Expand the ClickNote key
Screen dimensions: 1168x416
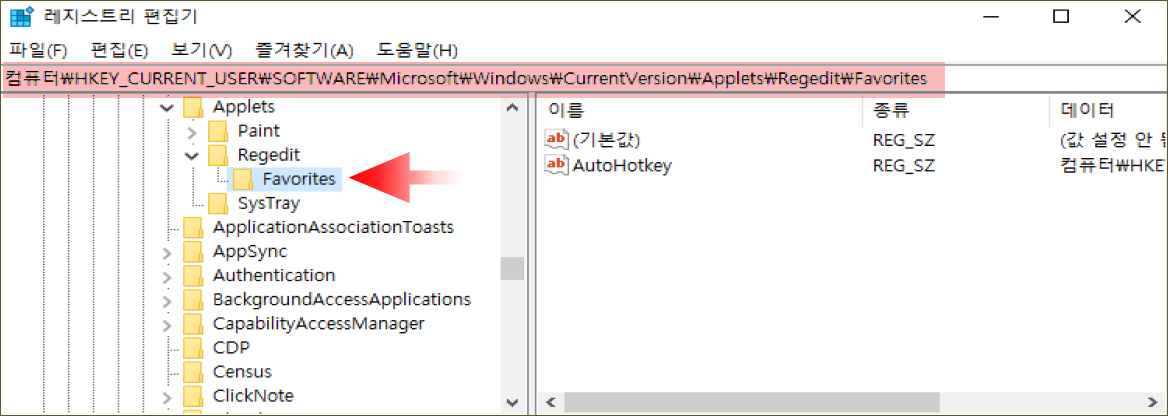(167, 396)
